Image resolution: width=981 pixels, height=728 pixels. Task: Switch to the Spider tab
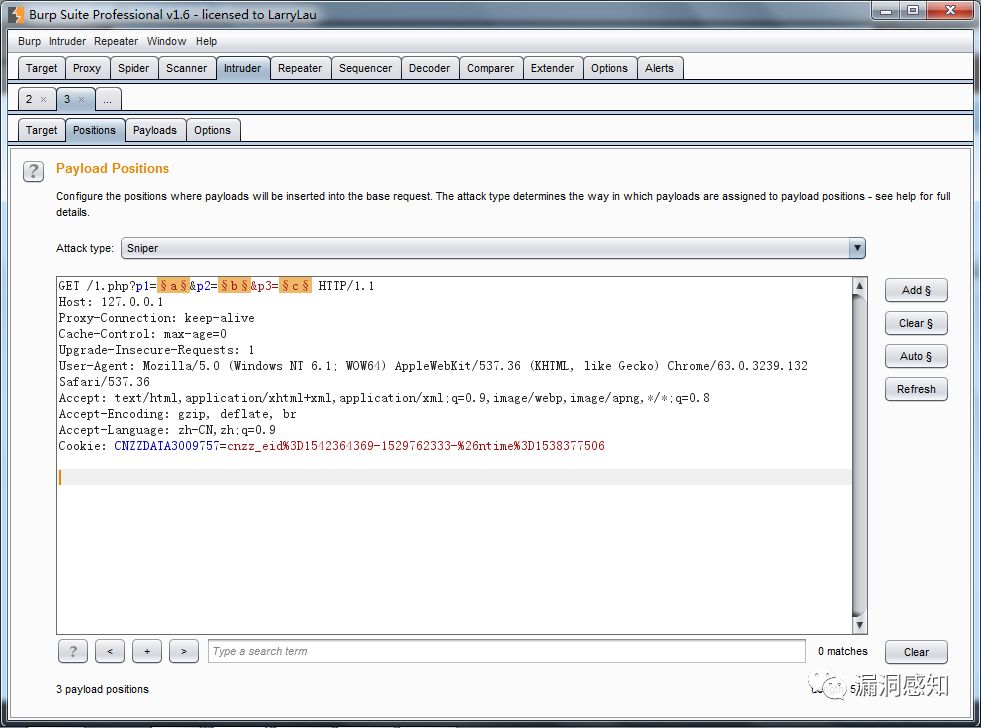133,68
